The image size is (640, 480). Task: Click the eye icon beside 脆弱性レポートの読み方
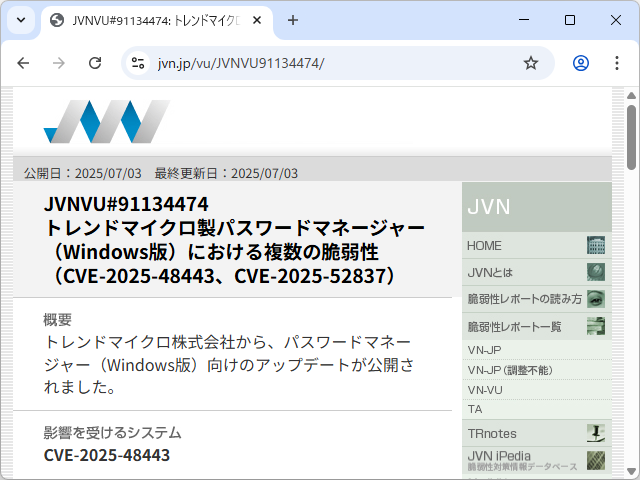tap(596, 299)
